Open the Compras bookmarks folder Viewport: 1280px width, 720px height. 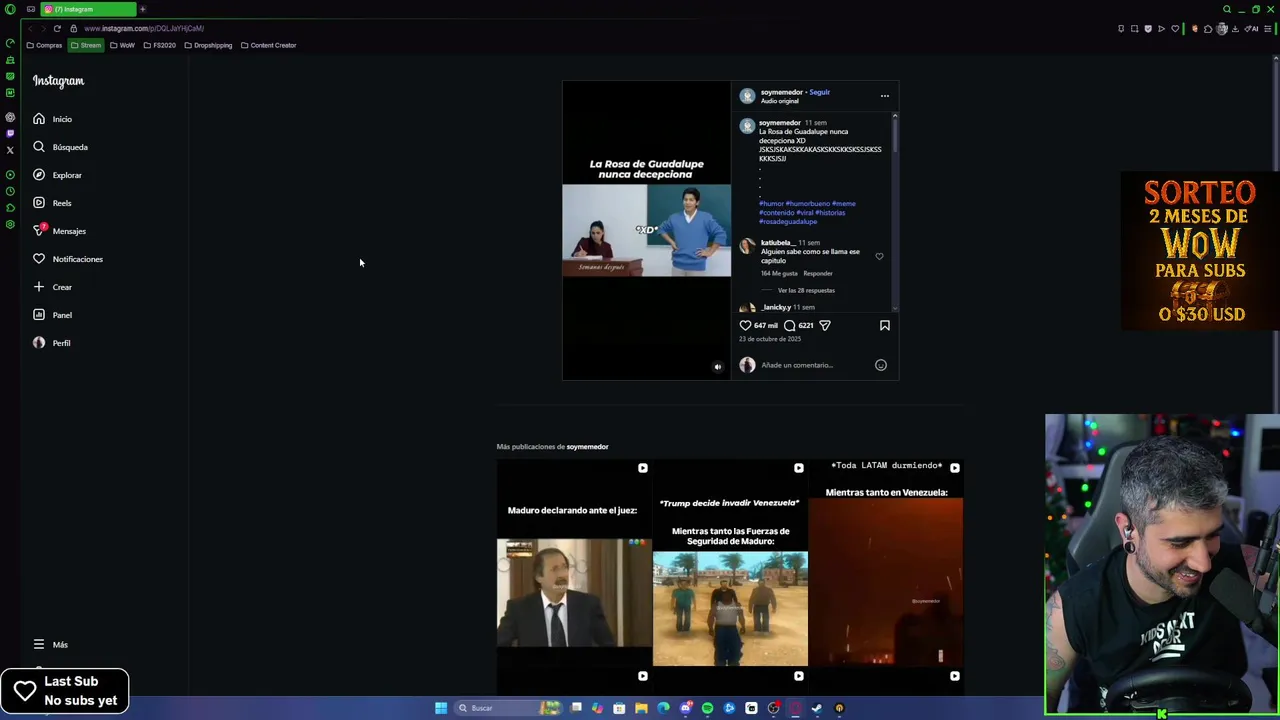(45, 45)
